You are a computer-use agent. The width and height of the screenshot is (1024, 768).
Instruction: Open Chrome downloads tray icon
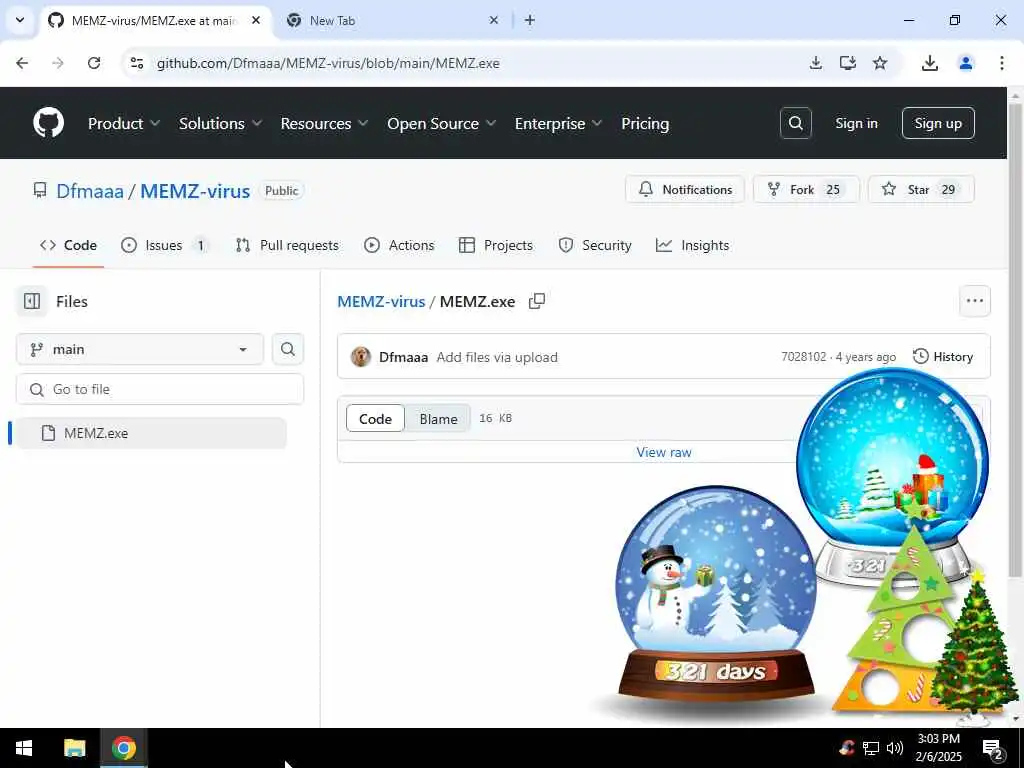click(x=929, y=63)
